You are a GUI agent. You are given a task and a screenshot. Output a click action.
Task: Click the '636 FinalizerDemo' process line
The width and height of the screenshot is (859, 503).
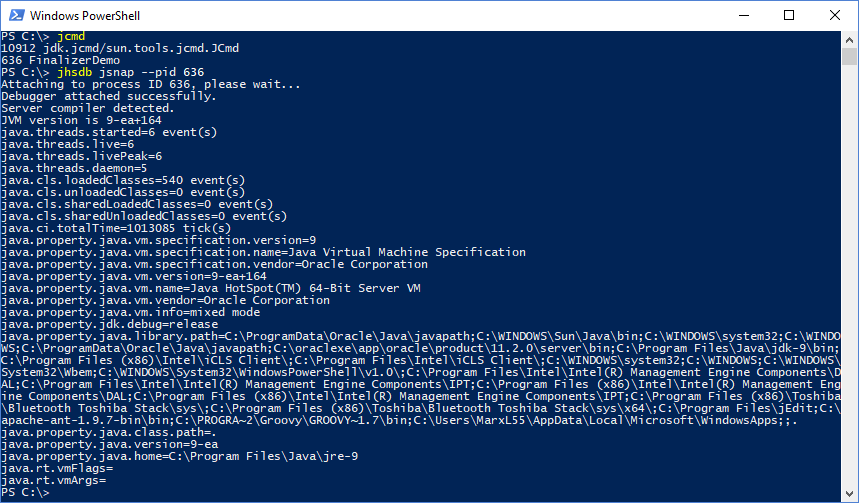(x=60, y=60)
